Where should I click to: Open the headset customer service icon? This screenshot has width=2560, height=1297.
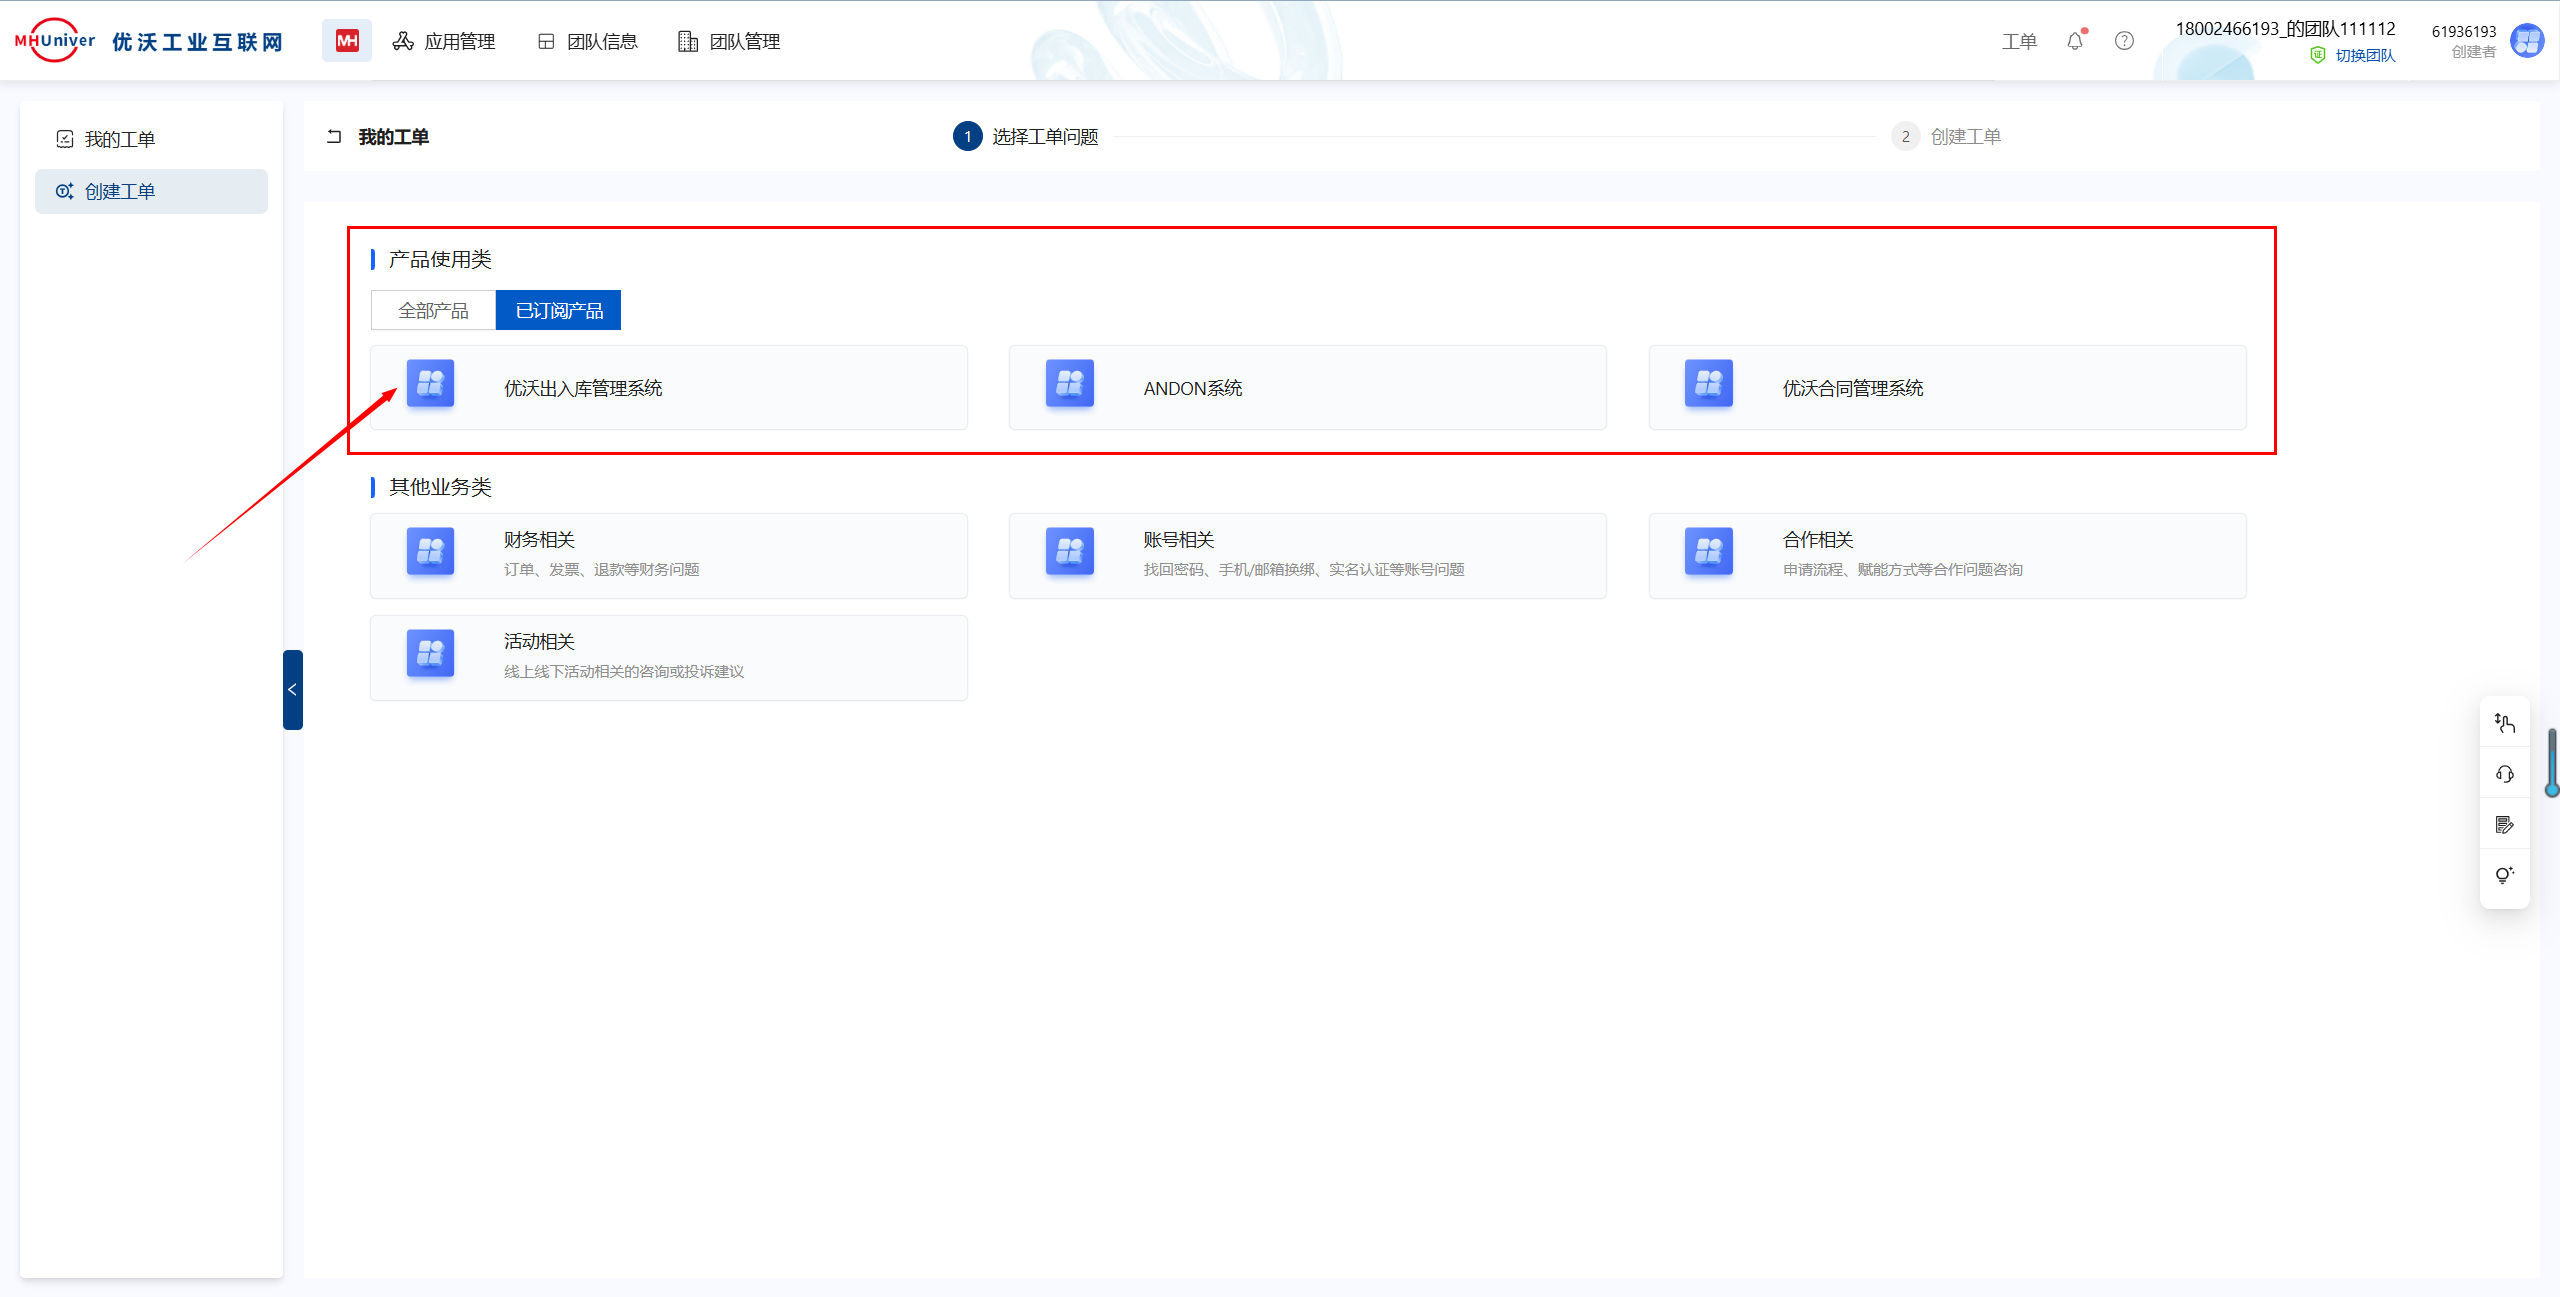2504,774
